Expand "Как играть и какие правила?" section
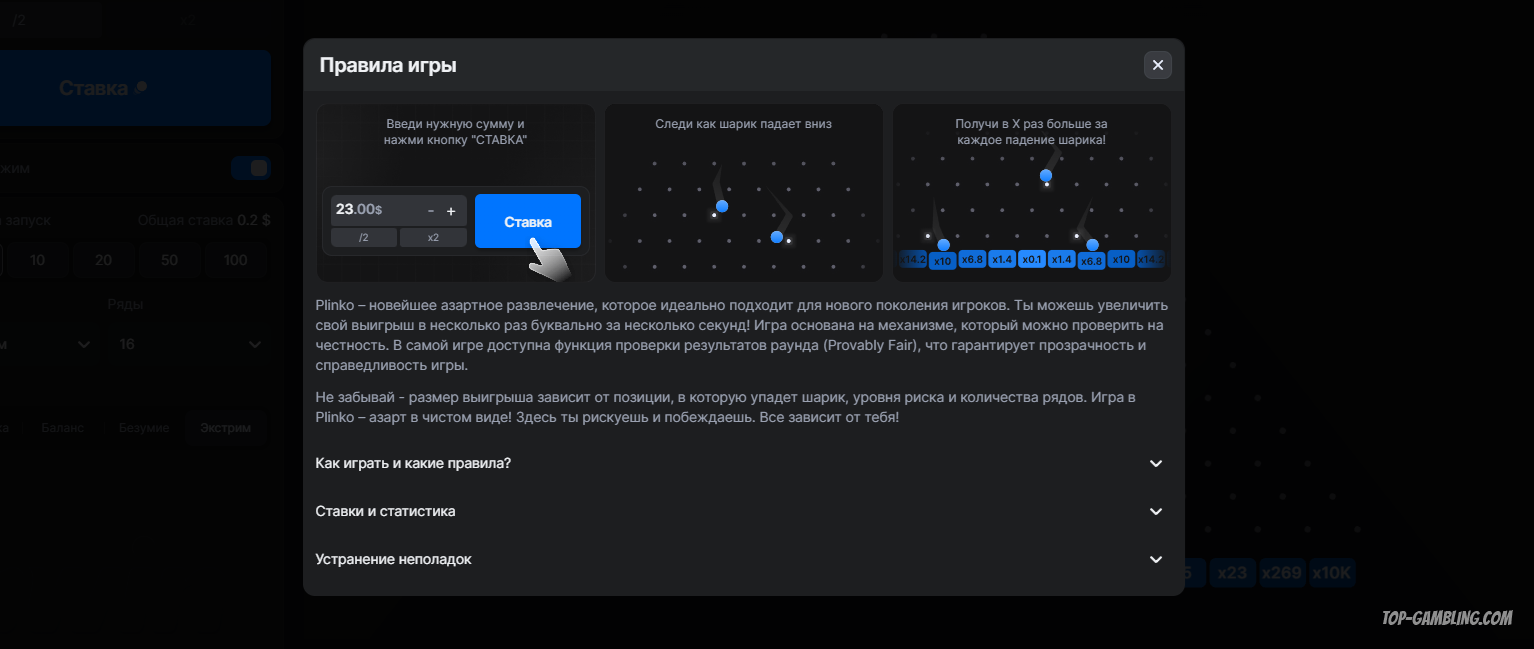Image resolution: width=1534 pixels, height=649 pixels. 741,463
